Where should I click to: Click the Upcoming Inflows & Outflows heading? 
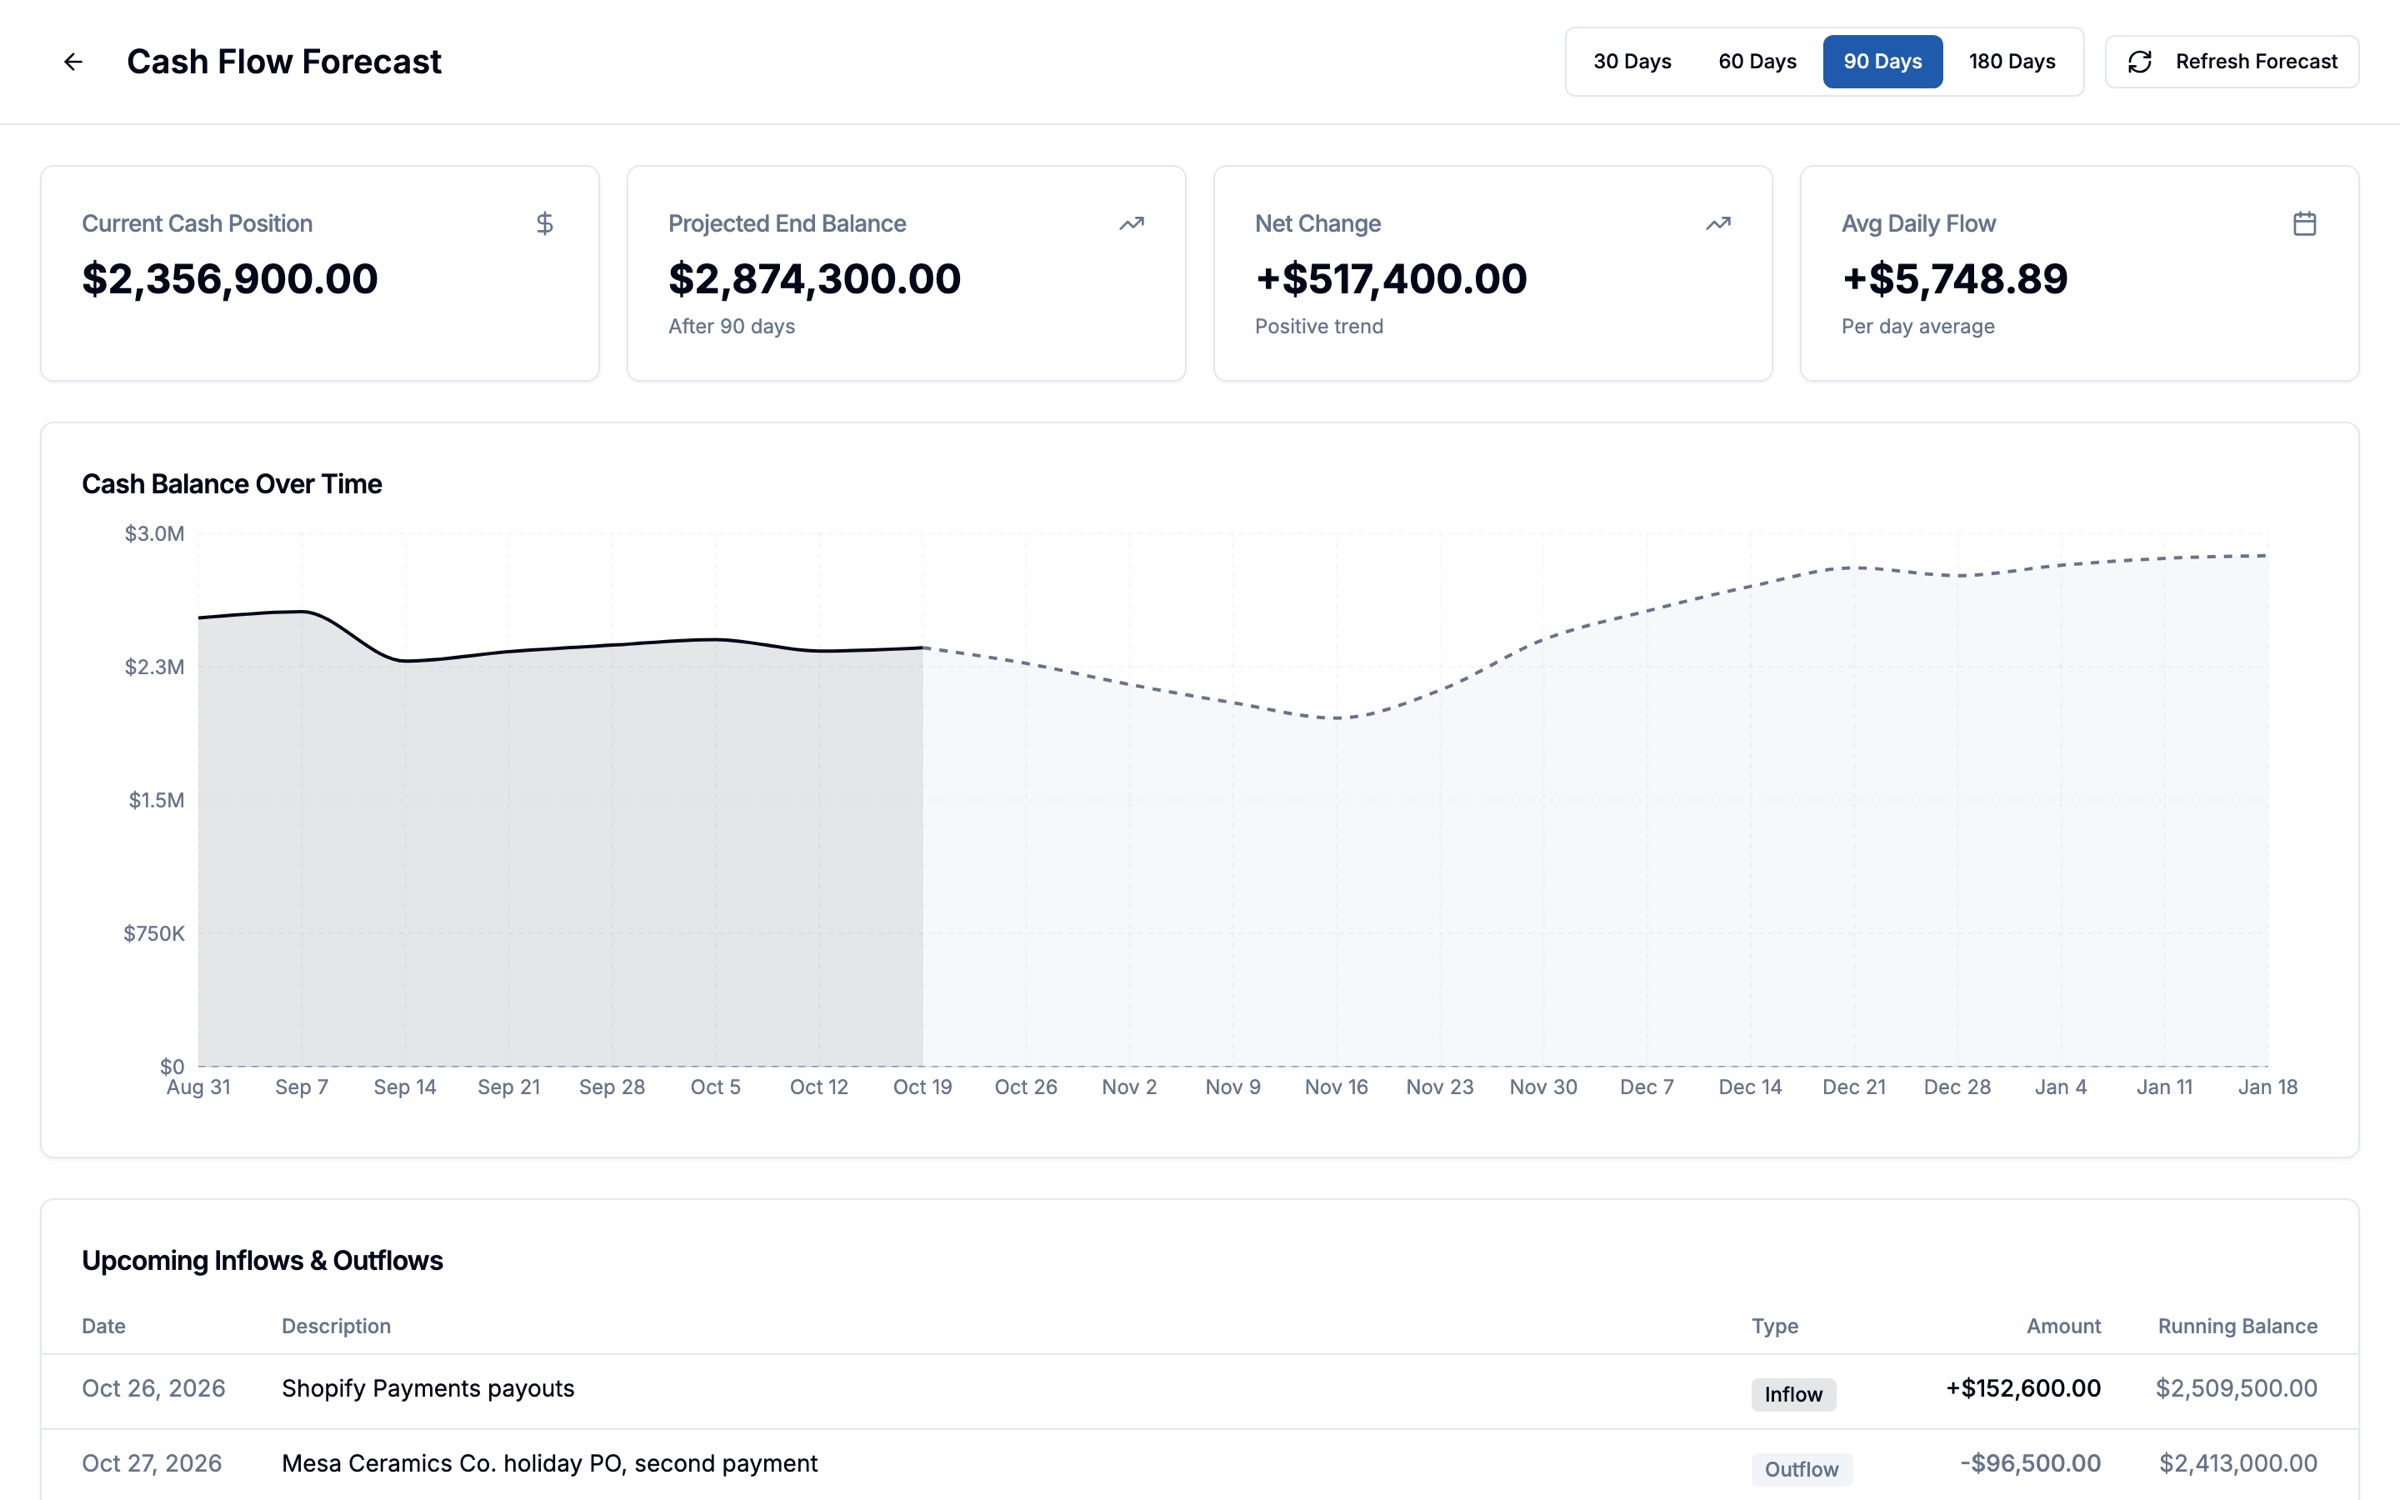[262, 1260]
